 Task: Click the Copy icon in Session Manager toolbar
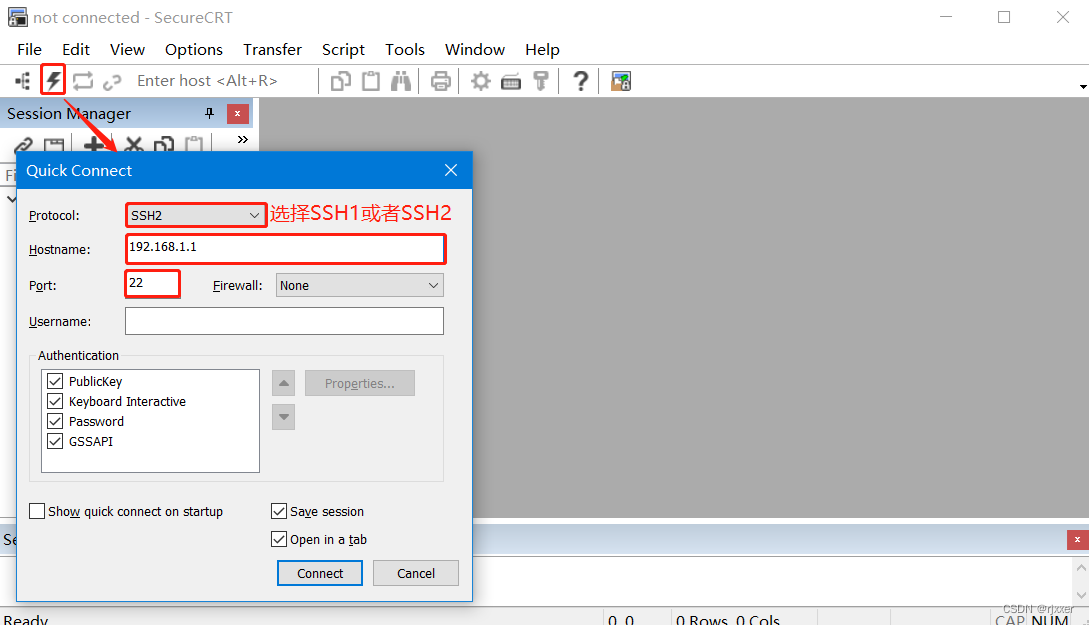(164, 144)
